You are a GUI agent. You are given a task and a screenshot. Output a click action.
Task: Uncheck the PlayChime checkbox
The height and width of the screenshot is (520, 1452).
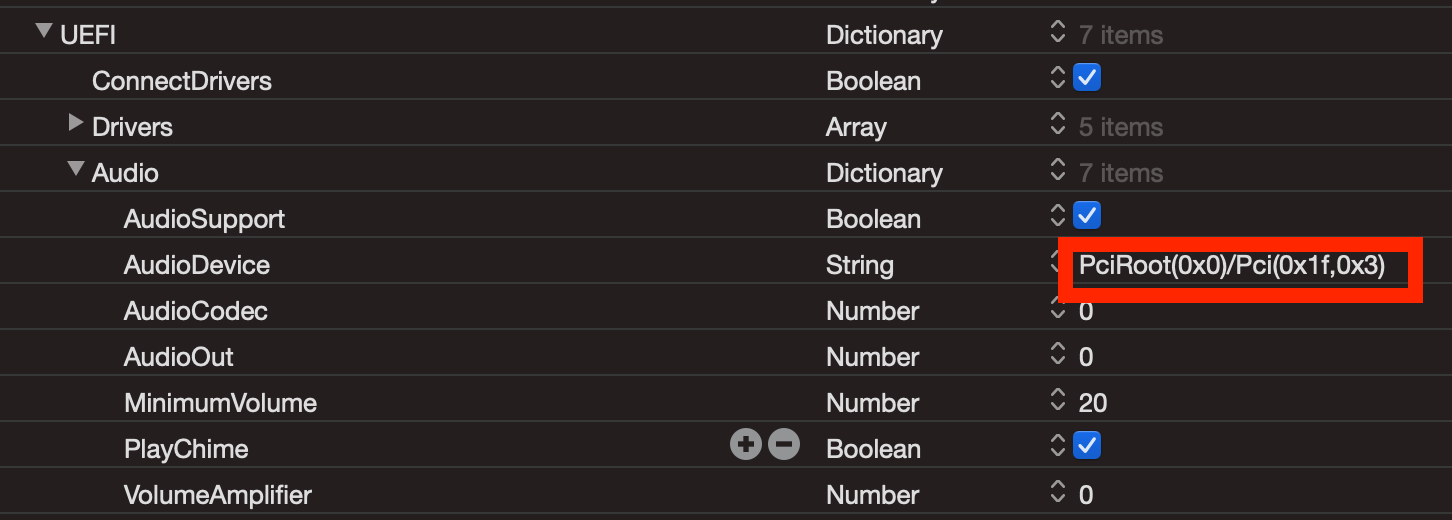click(1087, 445)
